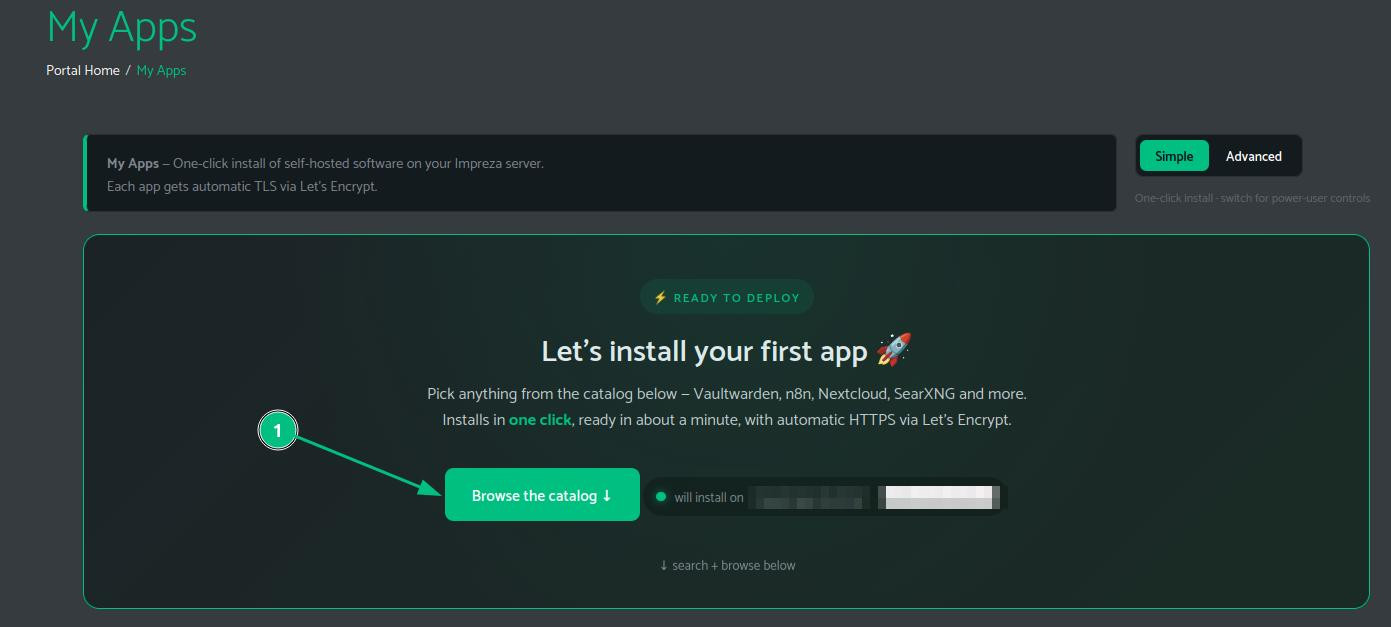Screen dimensions: 1391x627
Task: Click the highlighted 'one click' text
Action: pyautogui.click(x=540, y=420)
